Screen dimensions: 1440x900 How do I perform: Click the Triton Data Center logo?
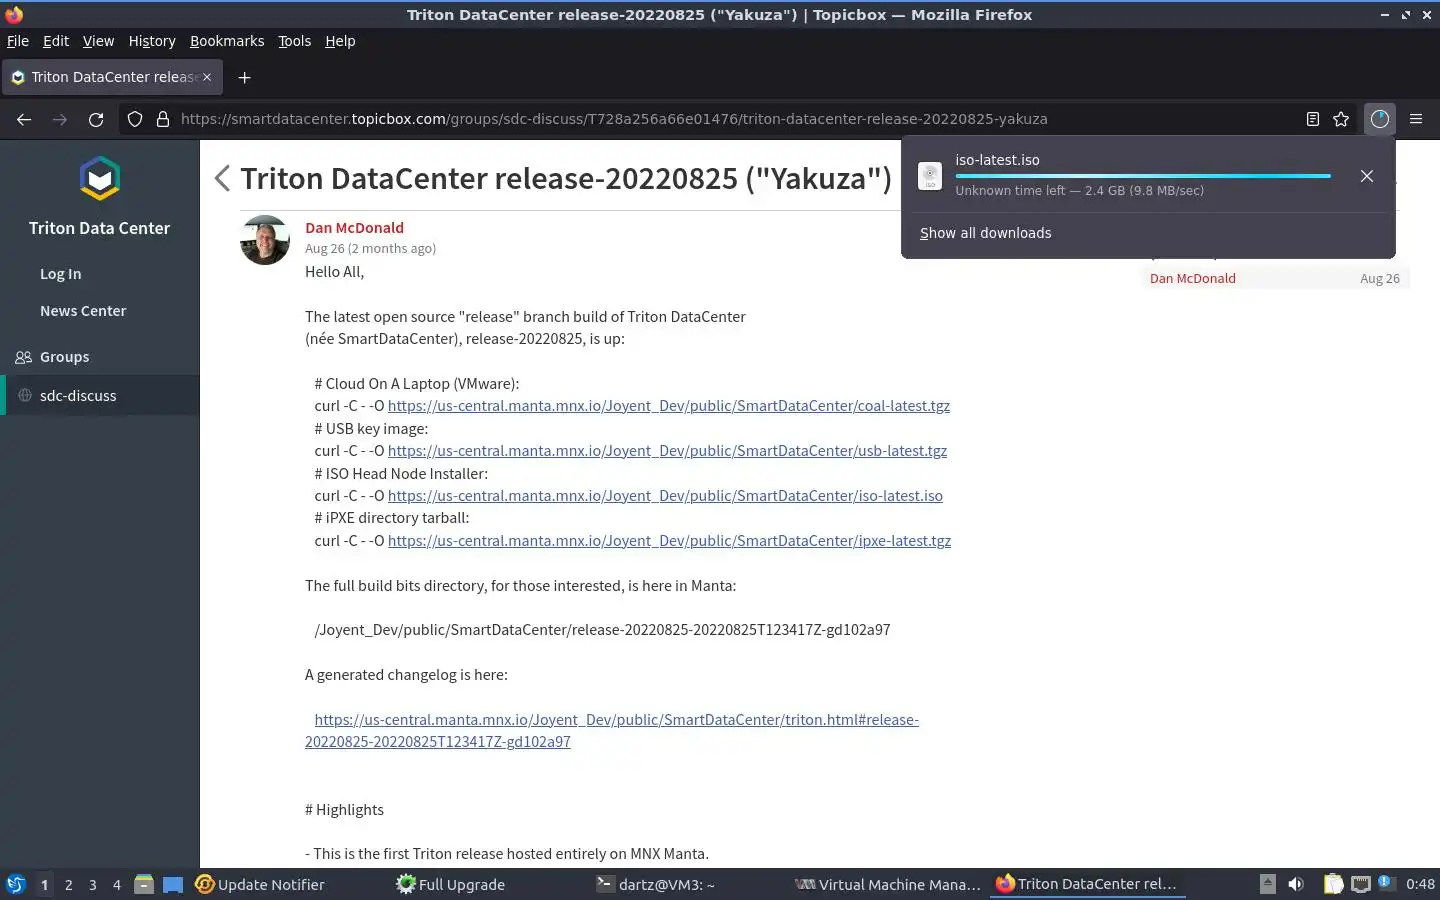(x=100, y=179)
